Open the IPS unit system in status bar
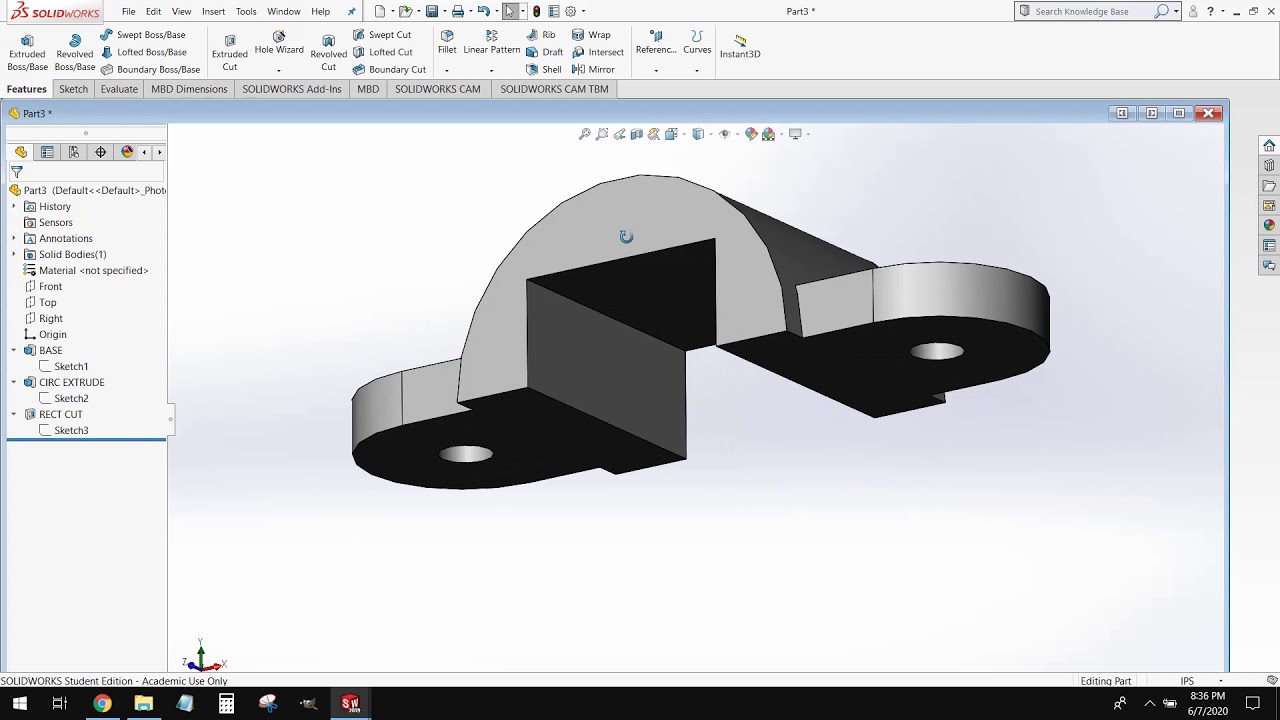The height and width of the screenshot is (720, 1280). [1187, 681]
